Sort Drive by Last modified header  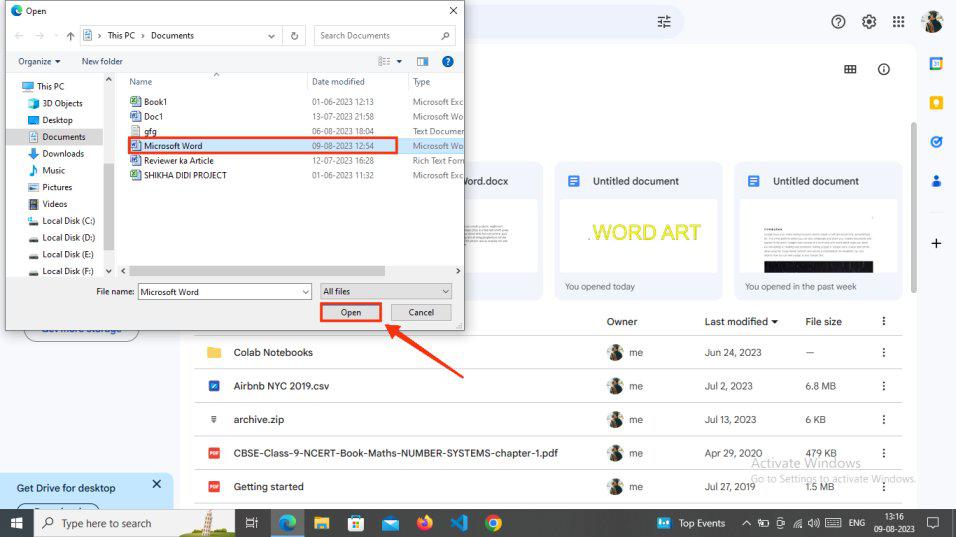(x=741, y=321)
